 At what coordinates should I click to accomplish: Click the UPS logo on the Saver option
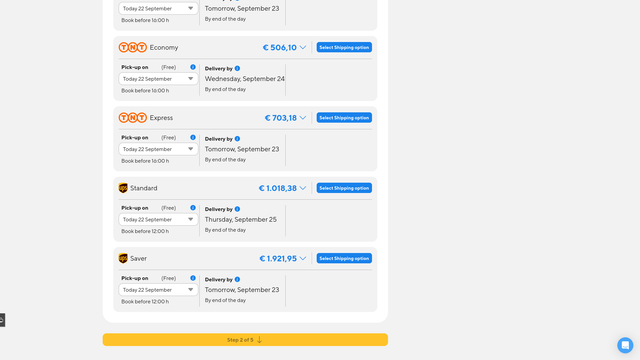(x=123, y=258)
